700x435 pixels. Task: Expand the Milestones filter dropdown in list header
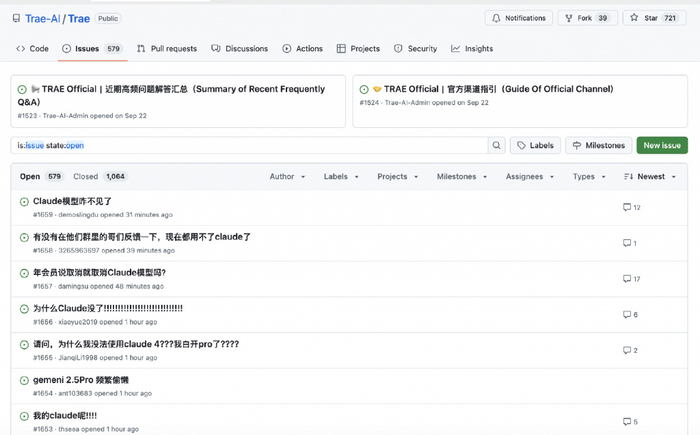[x=462, y=176]
